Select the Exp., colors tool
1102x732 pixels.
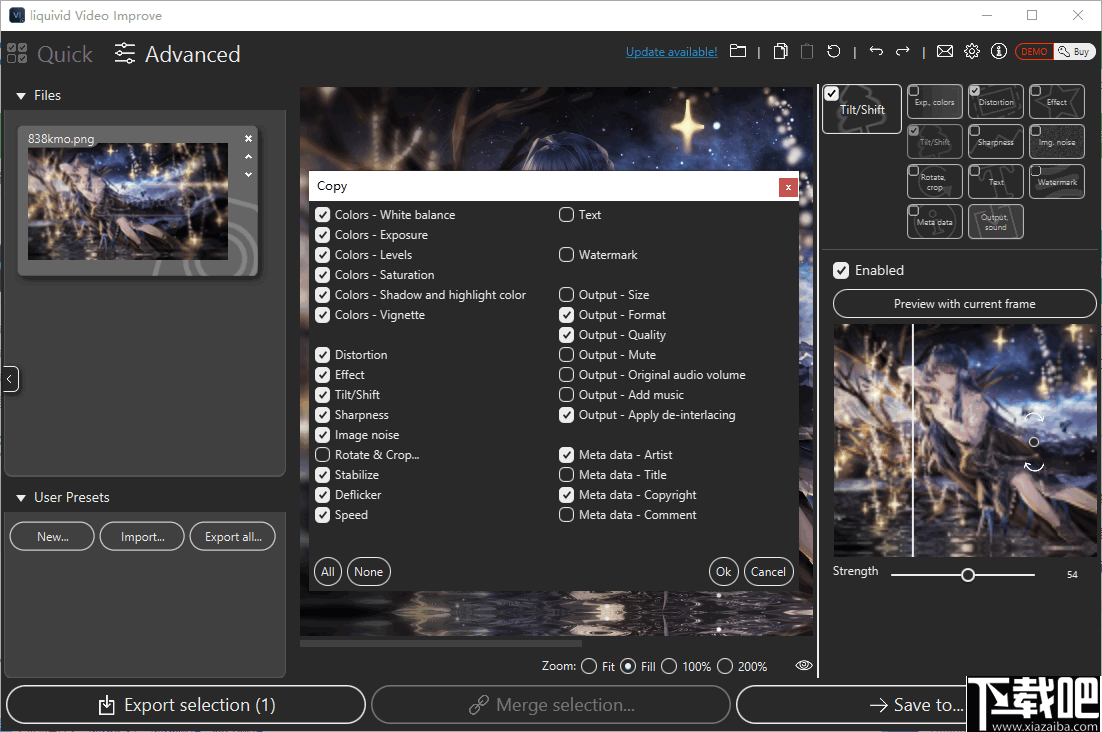pos(934,101)
